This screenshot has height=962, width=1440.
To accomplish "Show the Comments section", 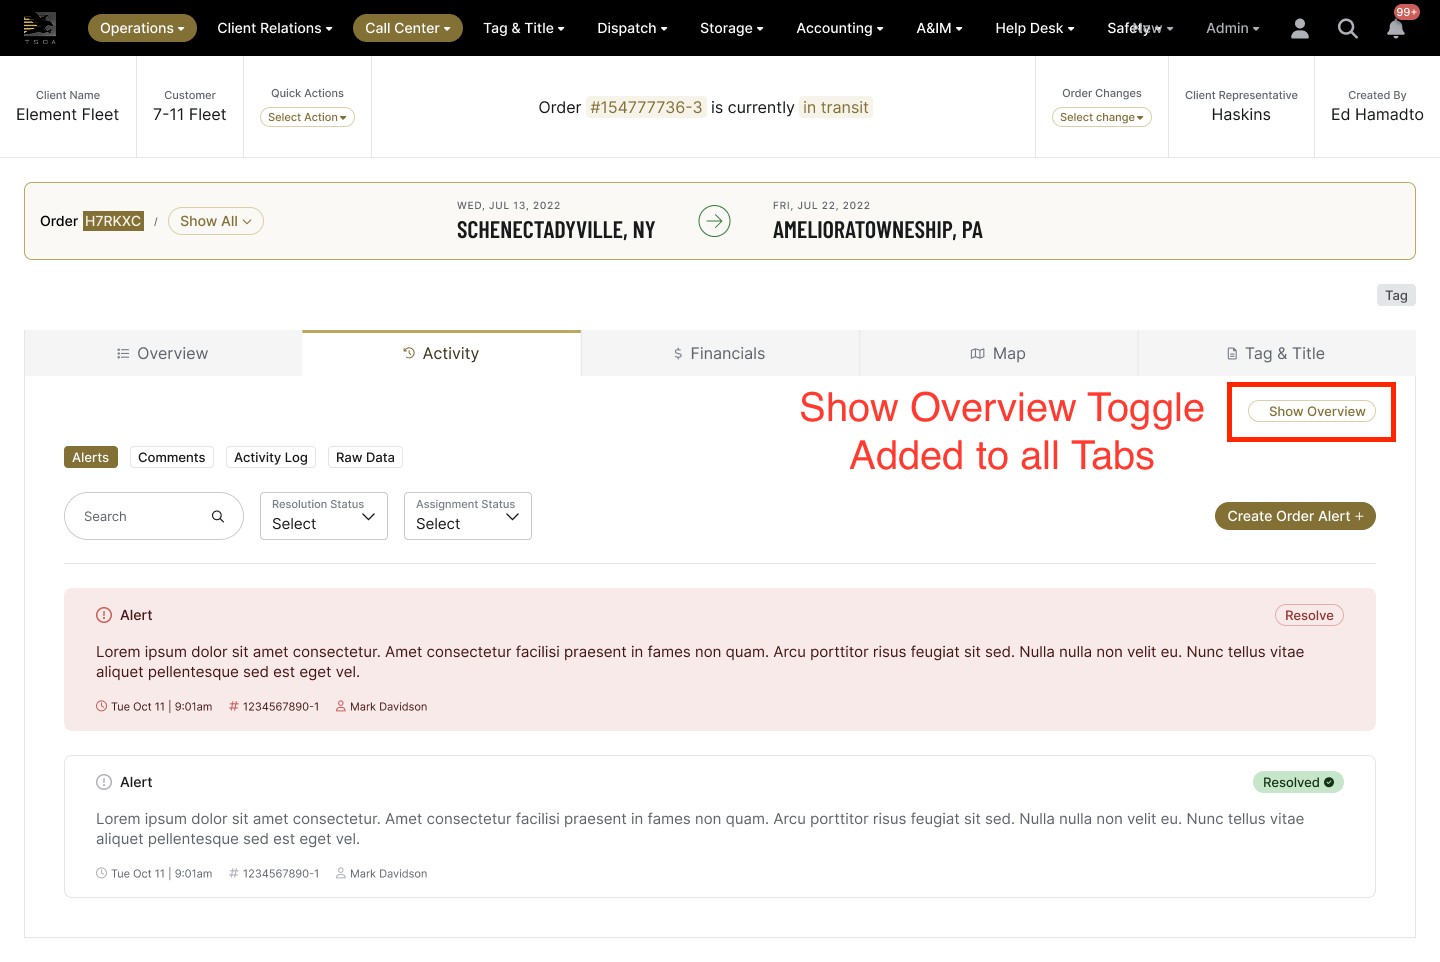I will pos(172,457).
